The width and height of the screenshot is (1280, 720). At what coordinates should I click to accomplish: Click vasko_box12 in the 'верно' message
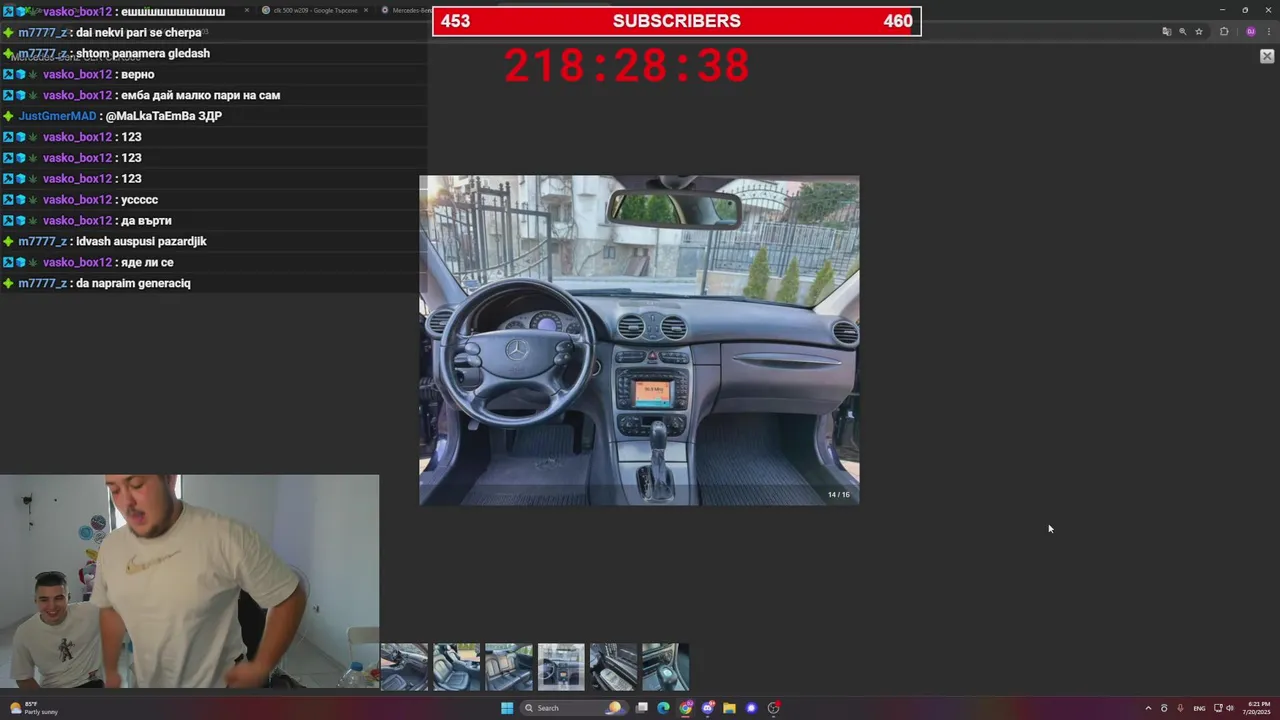pyautogui.click(x=77, y=74)
